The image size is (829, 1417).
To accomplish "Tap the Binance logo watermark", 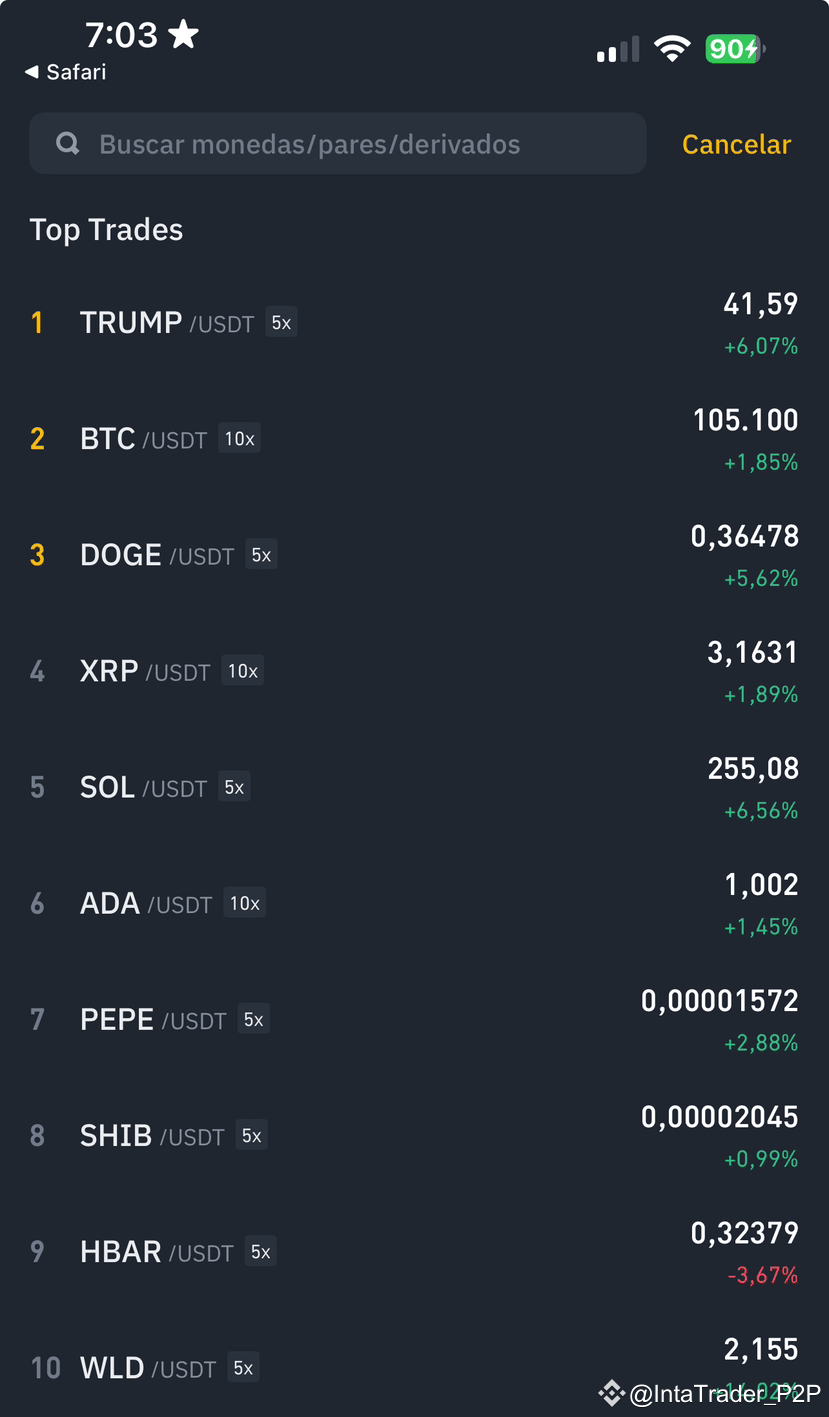I will (x=611, y=1392).
